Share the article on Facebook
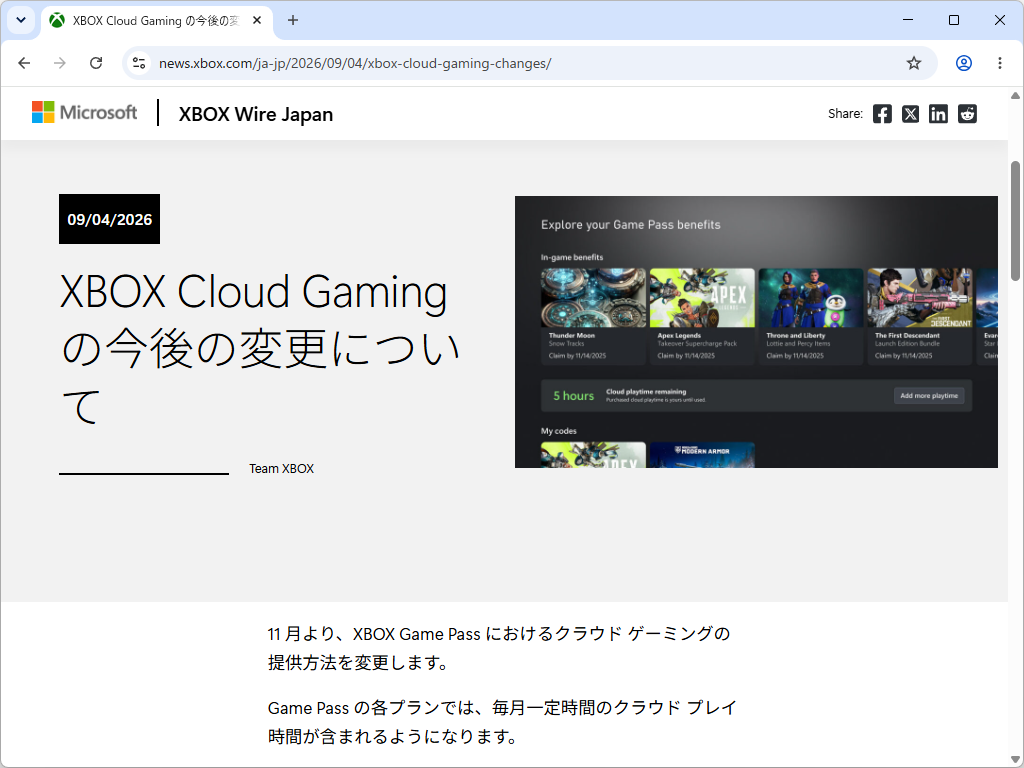 click(882, 114)
